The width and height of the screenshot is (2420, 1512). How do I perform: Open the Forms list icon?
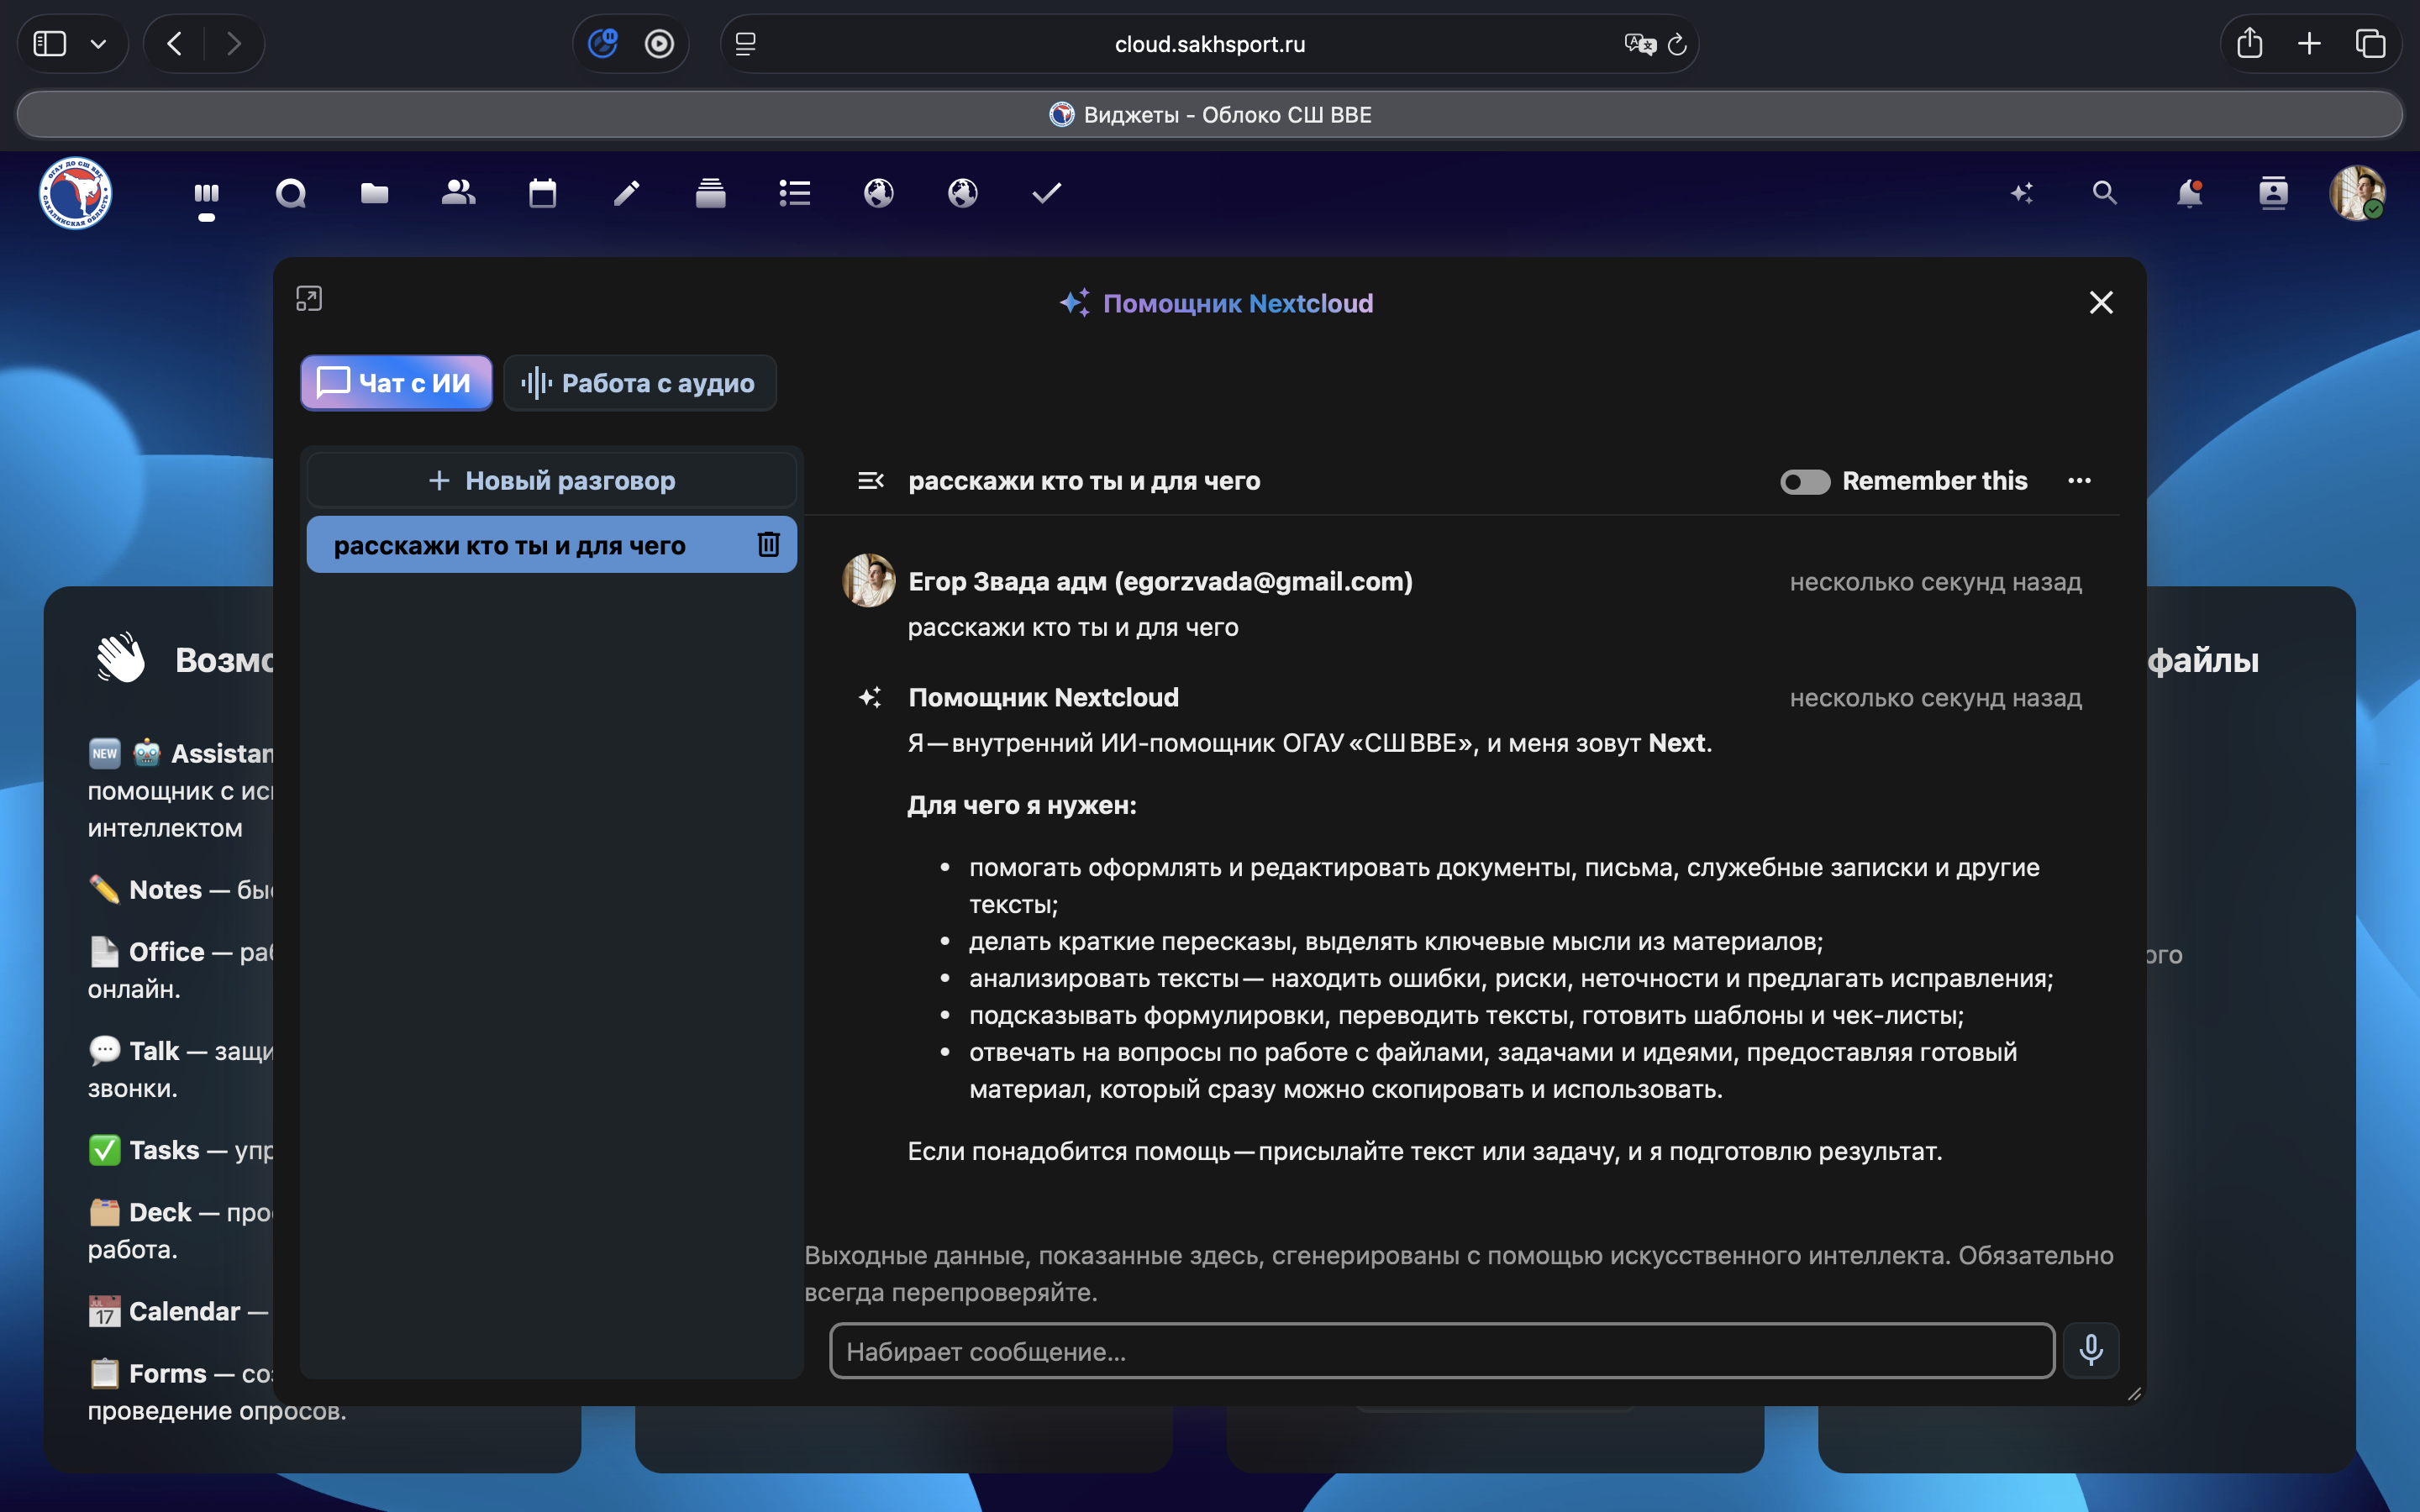795,193
